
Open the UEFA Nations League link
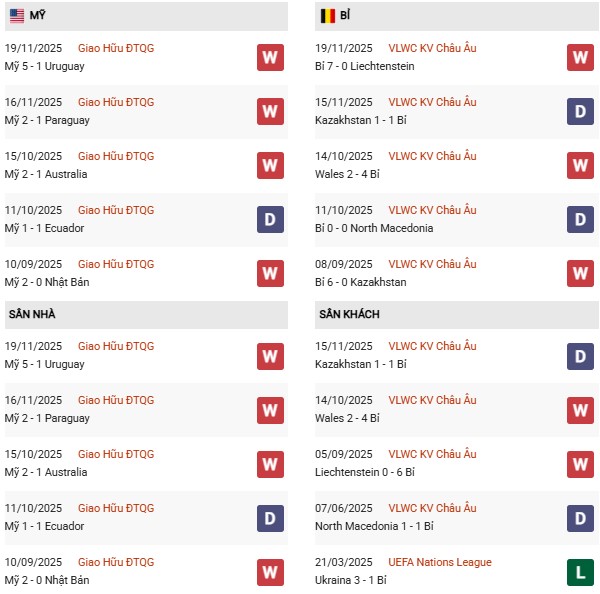[440, 562]
